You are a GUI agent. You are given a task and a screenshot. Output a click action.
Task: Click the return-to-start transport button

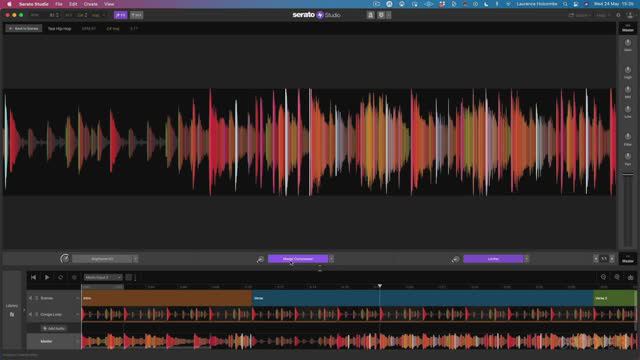[x=33, y=277]
